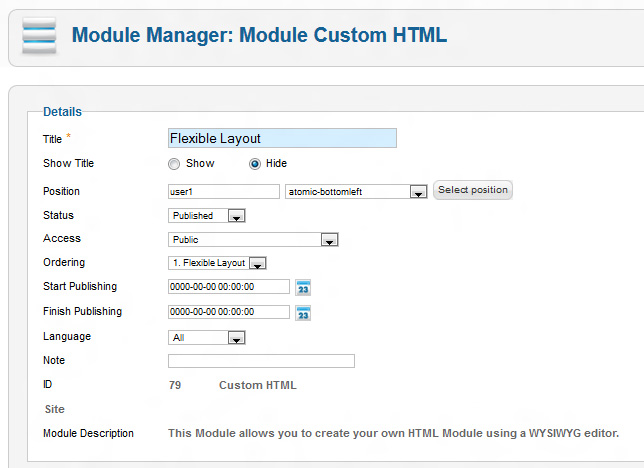Click the empty Note text field

coord(261,361)
